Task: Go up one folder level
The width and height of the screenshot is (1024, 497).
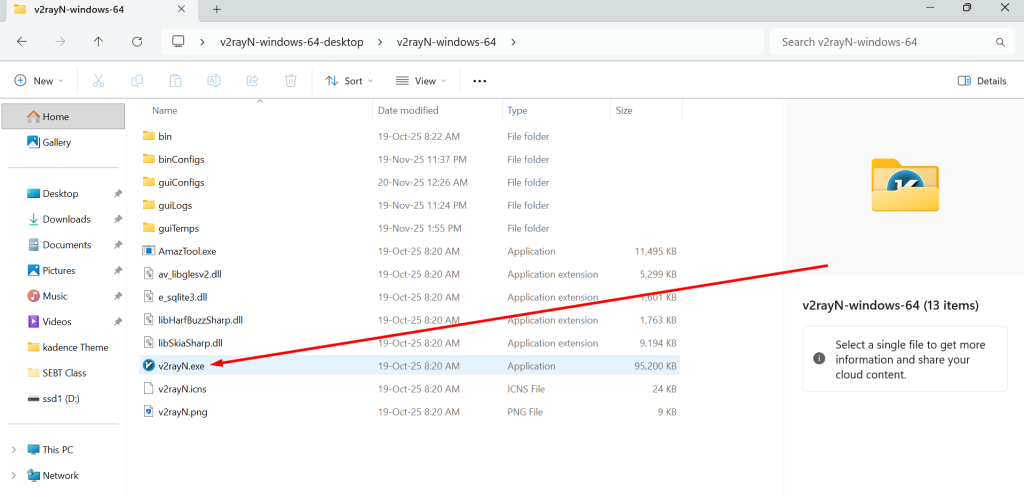Action: click(x=98, y=42)
